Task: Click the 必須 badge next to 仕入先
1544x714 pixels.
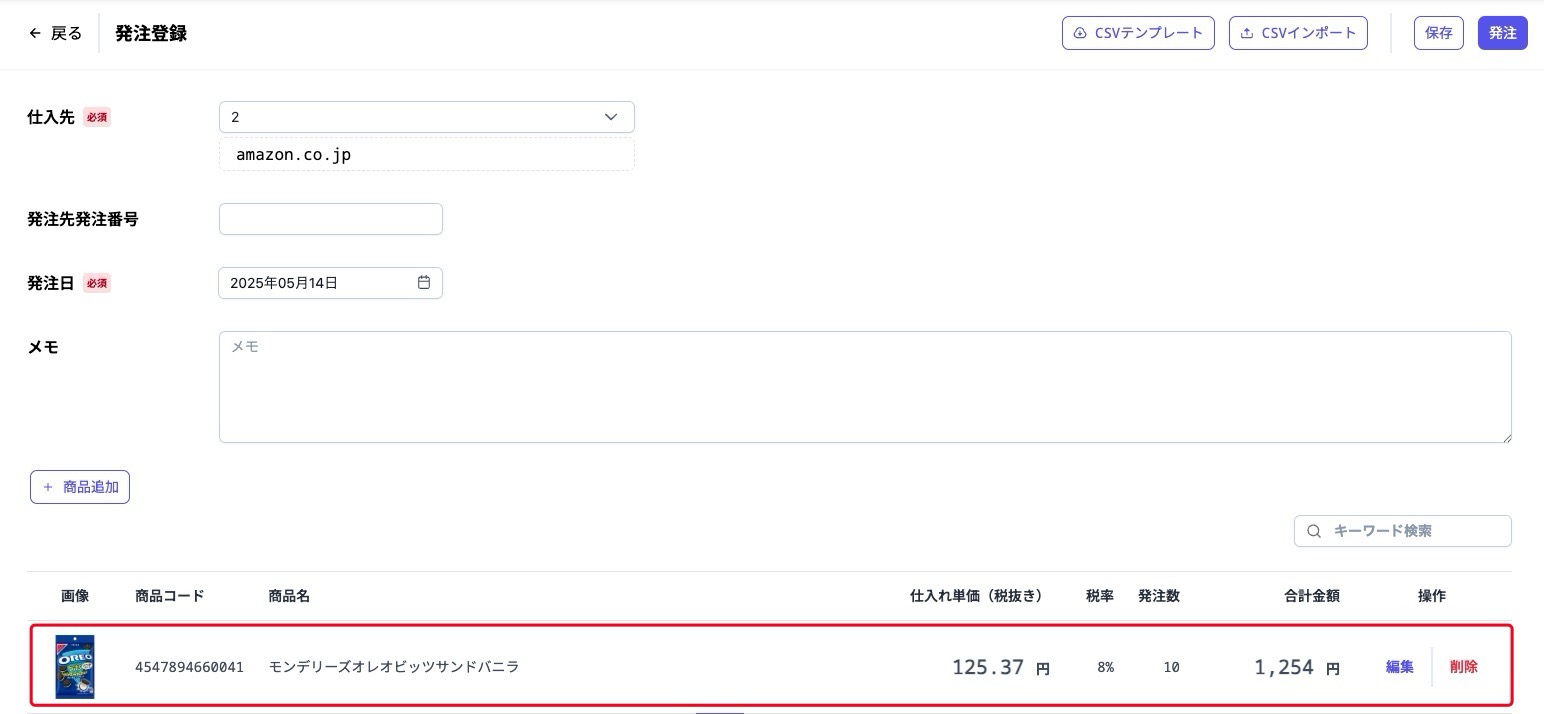Action: pyautogui.click(x=96, y=117)
